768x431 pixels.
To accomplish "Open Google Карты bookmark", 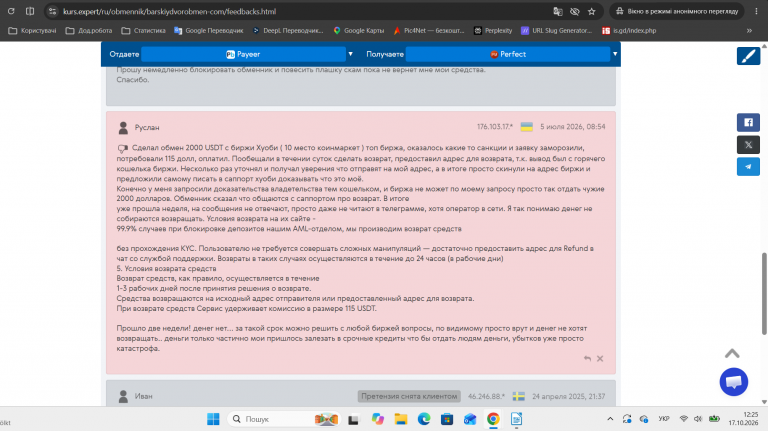I will 359,30.
